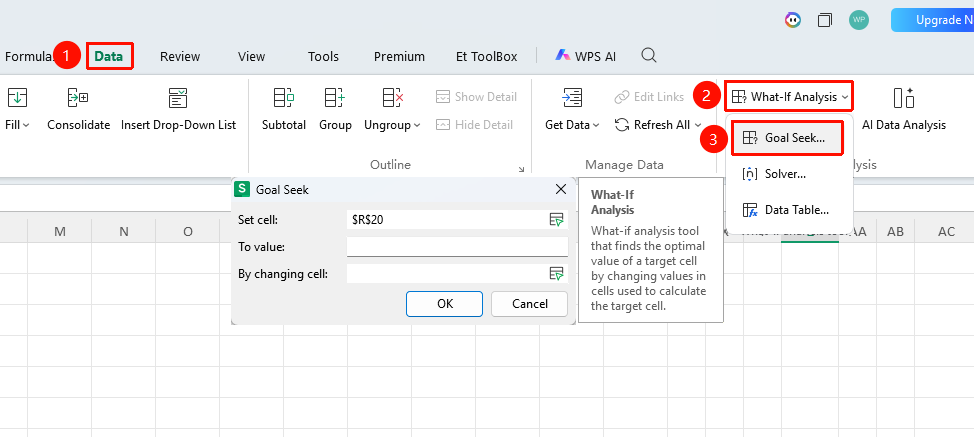
Task: Click the Upgrade Now button
Action: [932, 20]
